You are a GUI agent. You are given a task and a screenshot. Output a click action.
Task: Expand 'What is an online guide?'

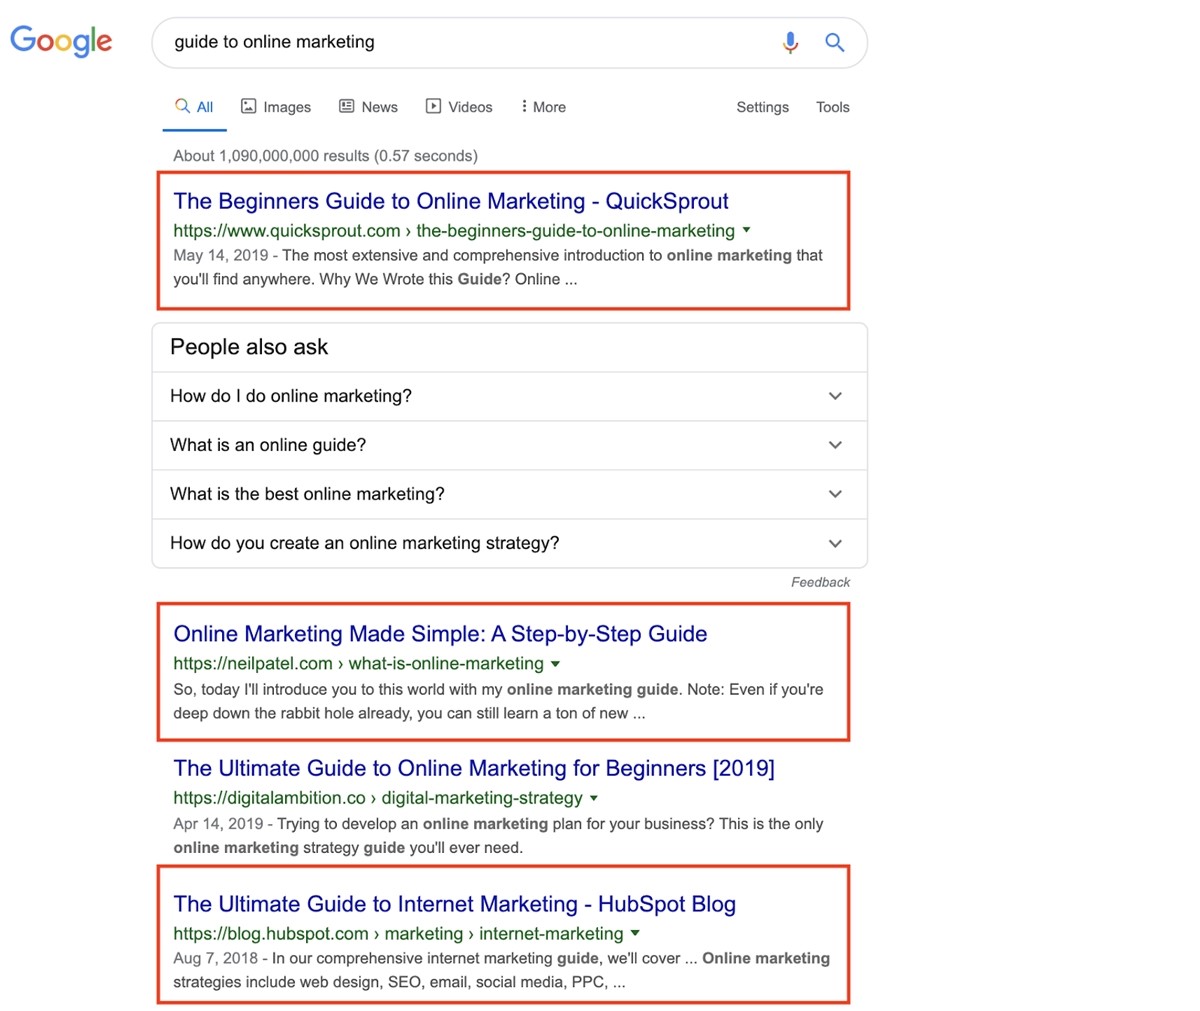tap(509, 445)
